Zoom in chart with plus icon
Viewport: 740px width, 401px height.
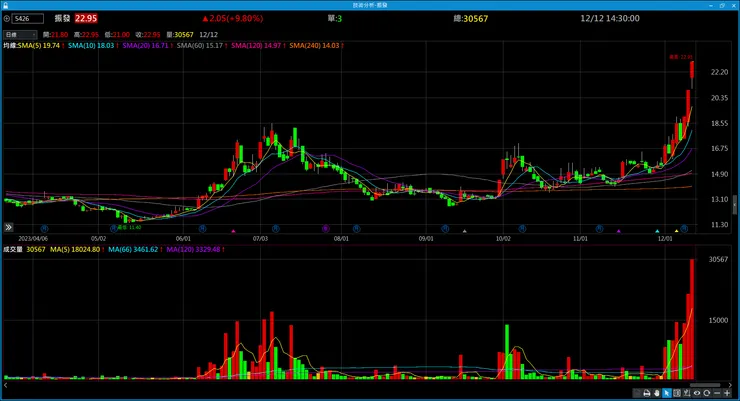[x=727, y=393]
